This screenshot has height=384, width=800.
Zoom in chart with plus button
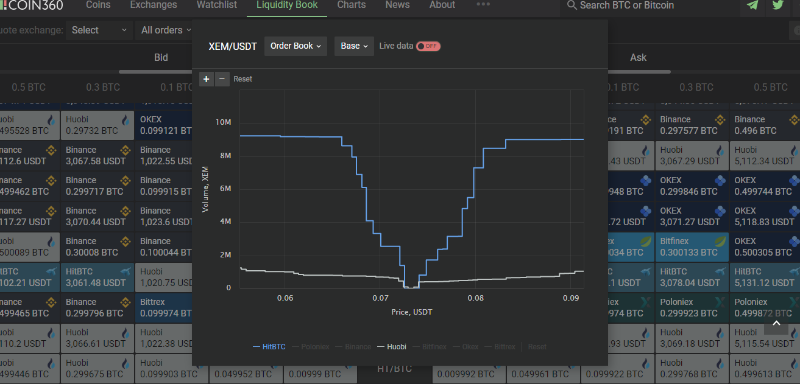(x=206, y=79)
